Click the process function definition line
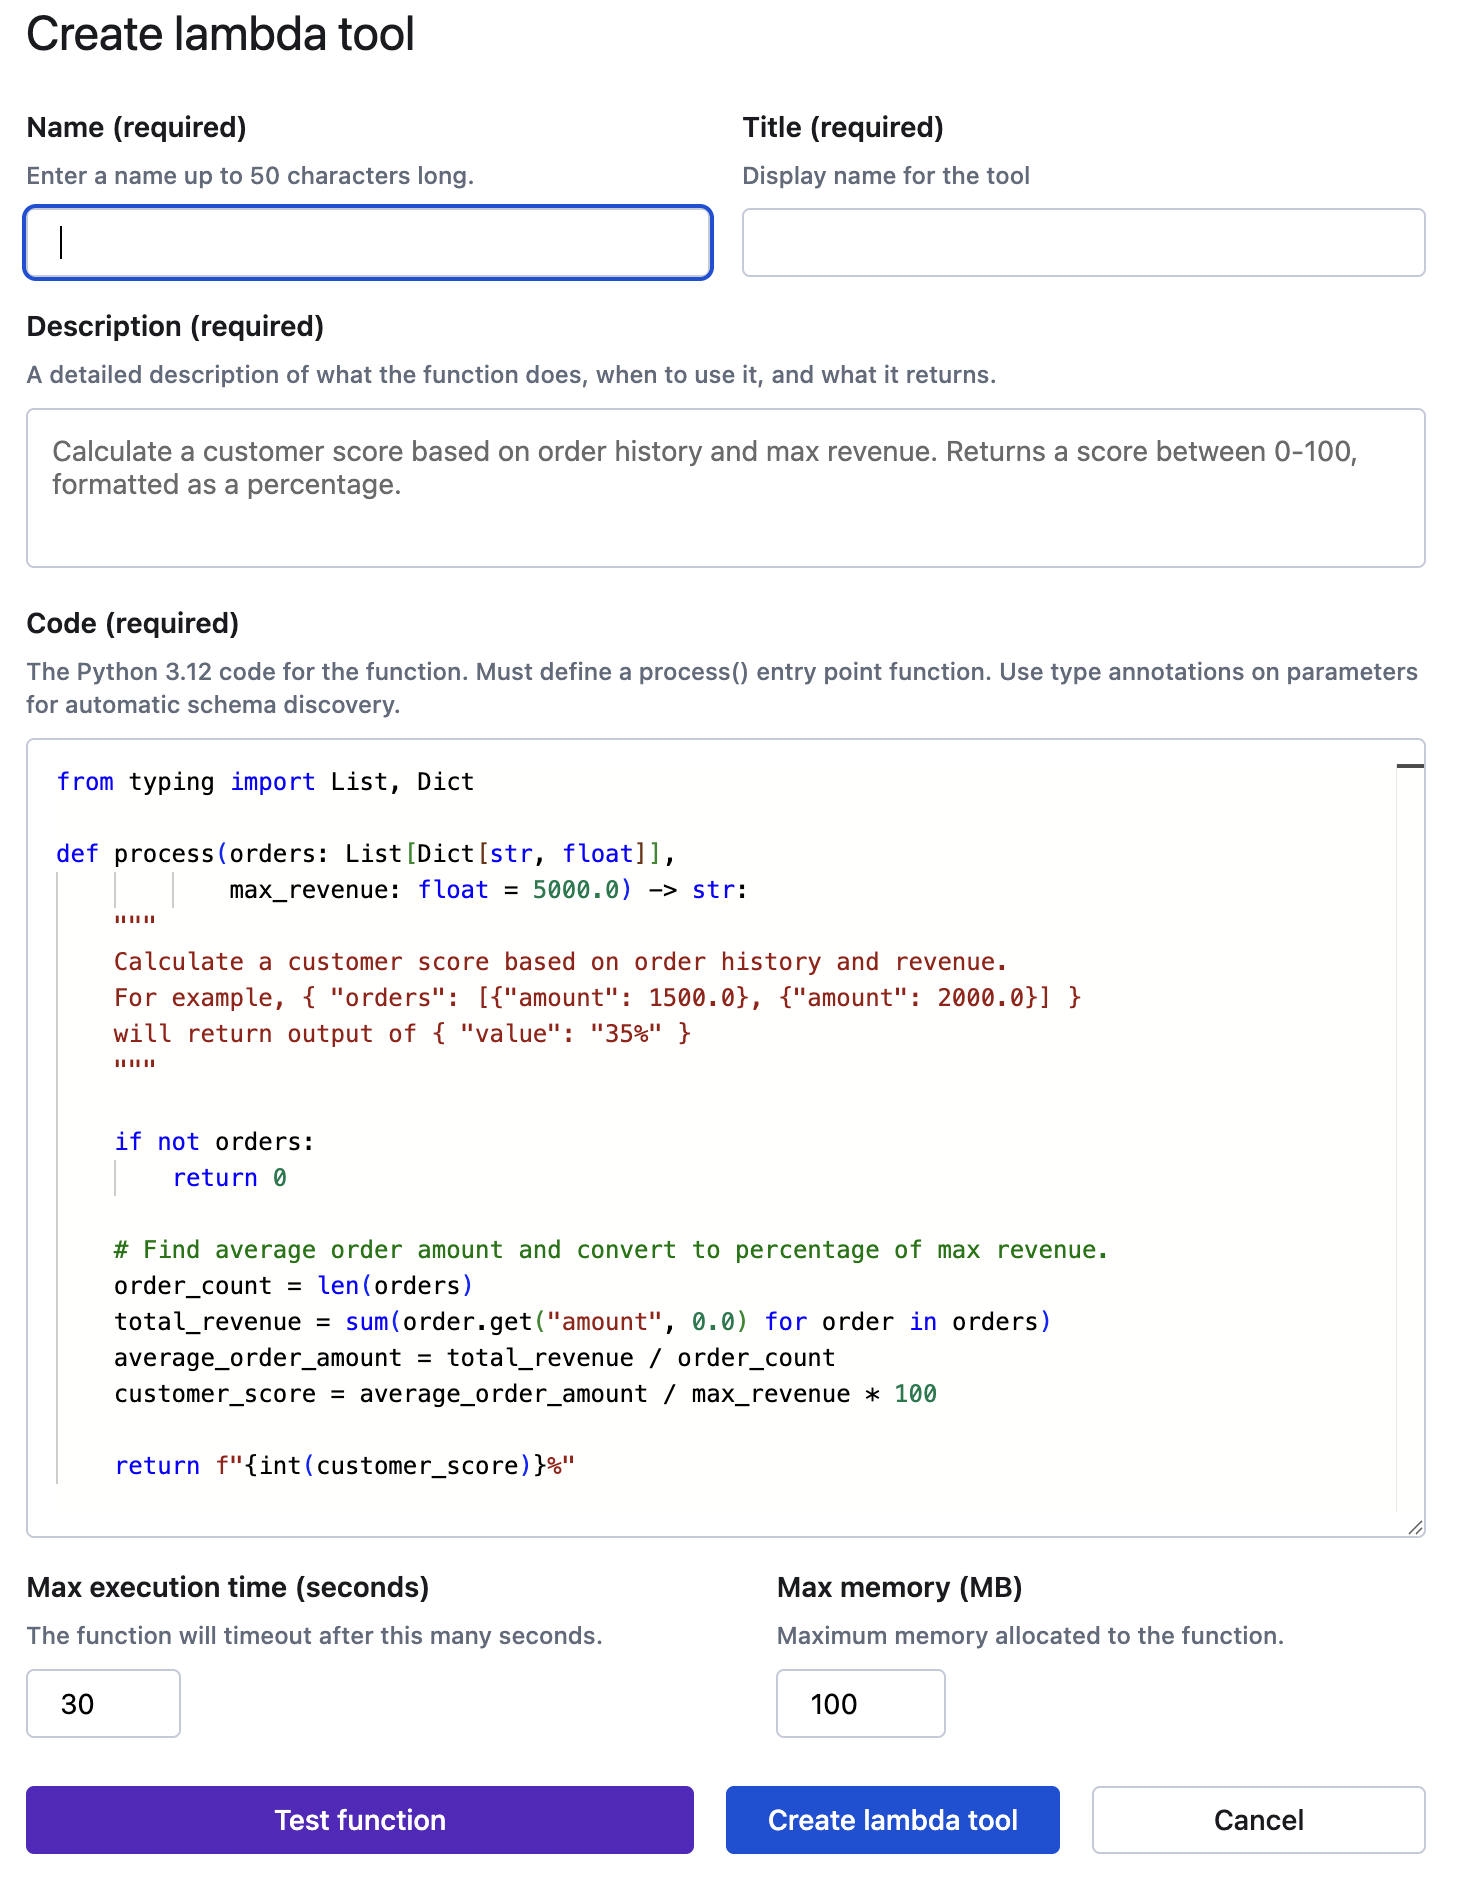The image size is (1462, 1886). (365, 853)
